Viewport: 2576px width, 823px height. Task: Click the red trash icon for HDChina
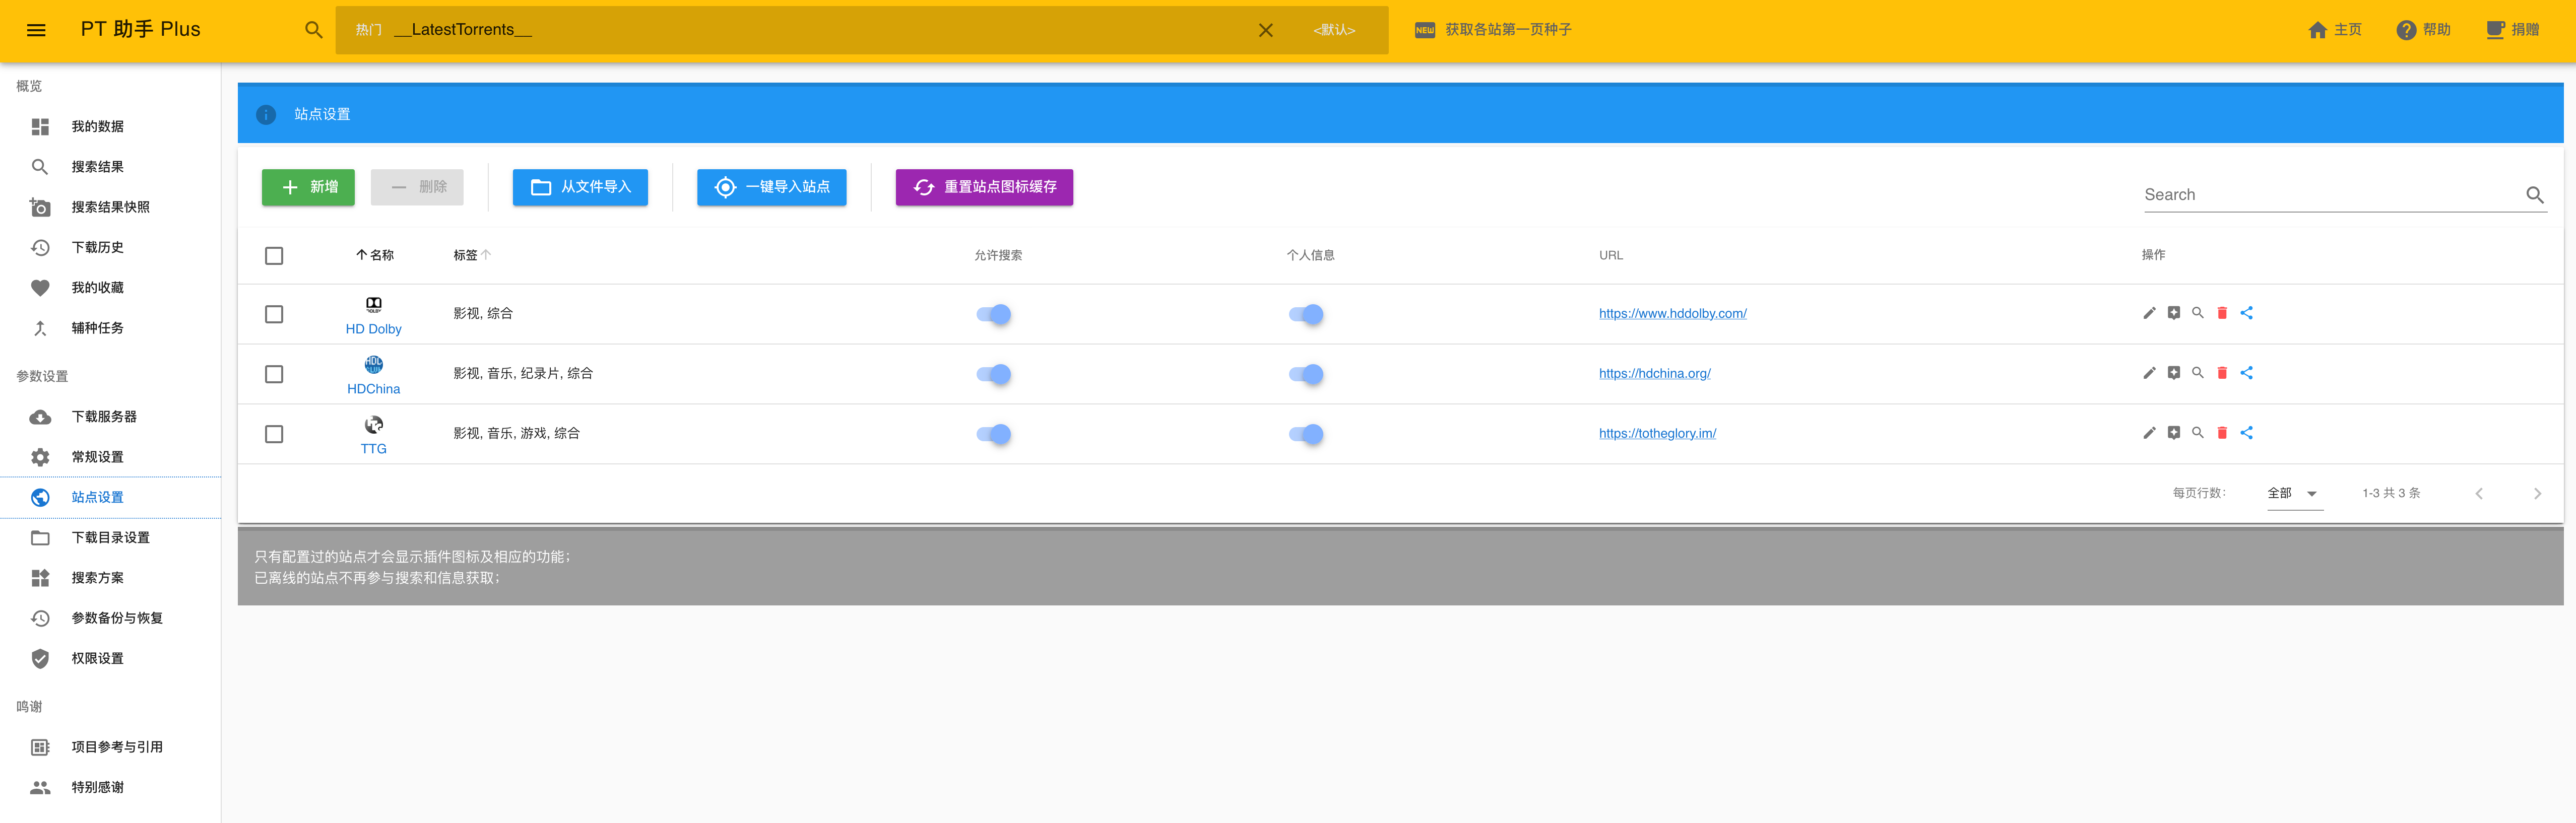click(2222, 373)
